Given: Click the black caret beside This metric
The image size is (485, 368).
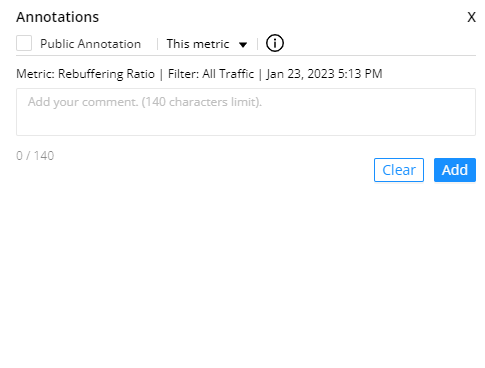Looking at the screenshot, I should point(243,44).
